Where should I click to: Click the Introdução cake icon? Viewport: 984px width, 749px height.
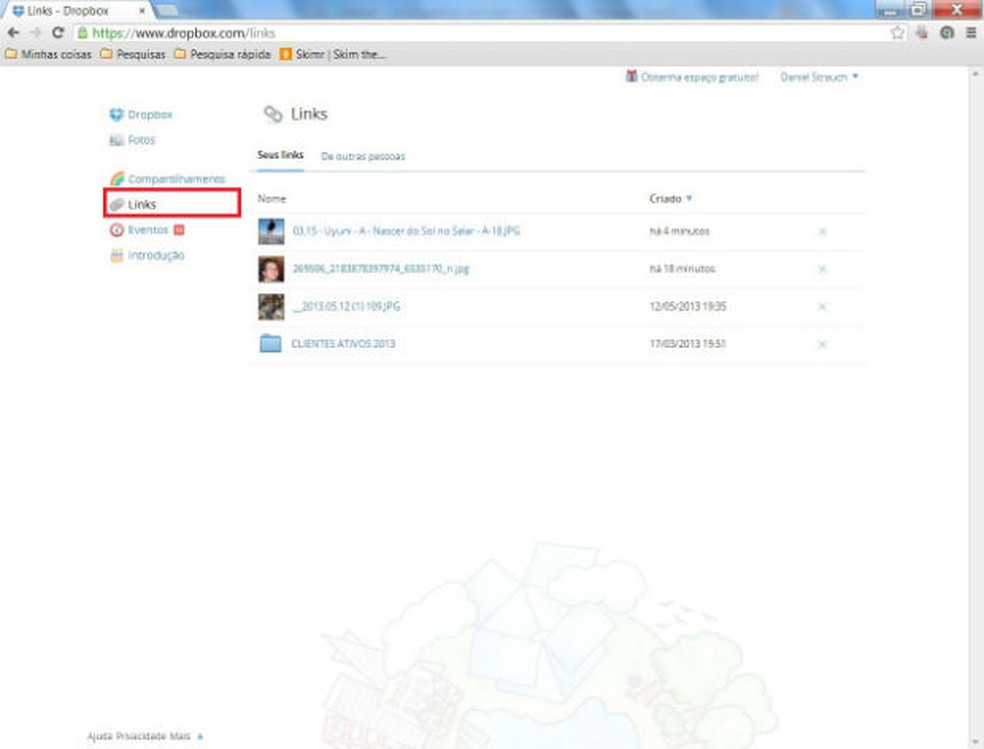pyautogui.click(x=117, y=255)
